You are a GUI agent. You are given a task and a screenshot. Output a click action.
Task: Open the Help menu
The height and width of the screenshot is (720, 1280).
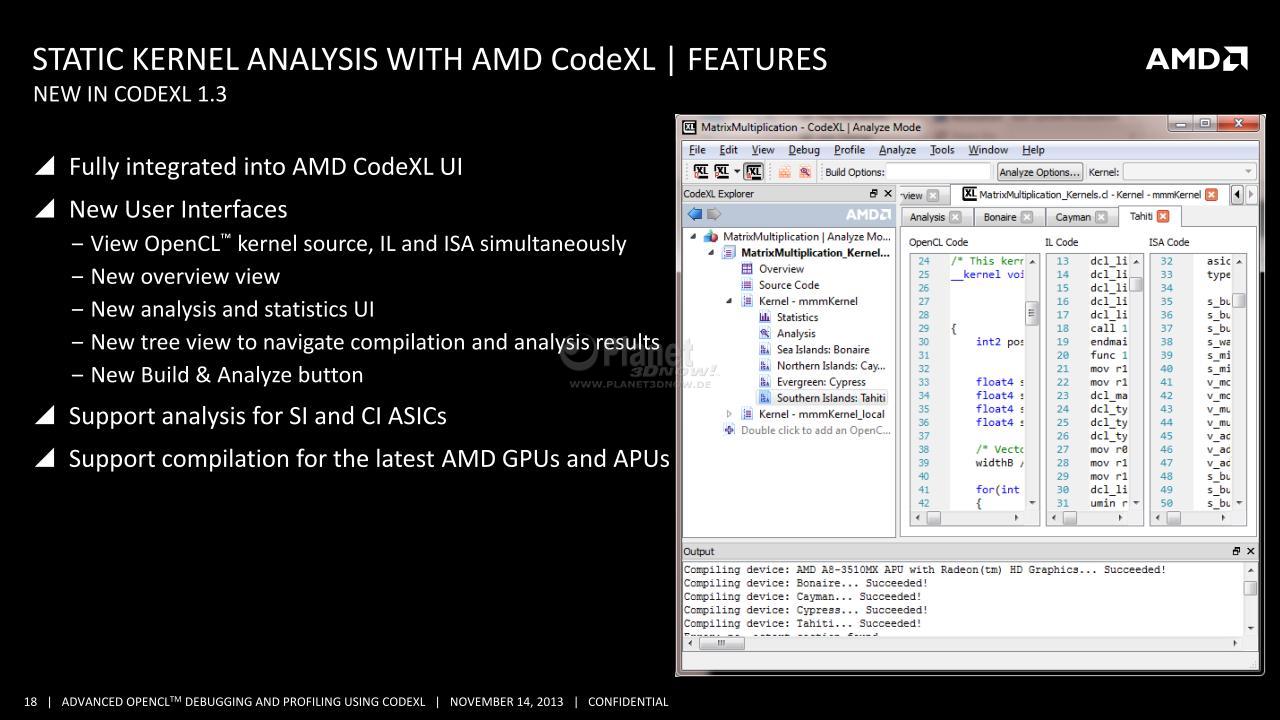[x=1033, y=150]
